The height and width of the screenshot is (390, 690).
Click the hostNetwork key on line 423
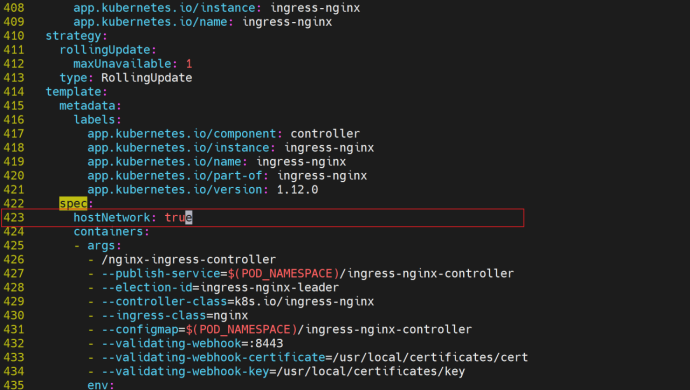112,217
